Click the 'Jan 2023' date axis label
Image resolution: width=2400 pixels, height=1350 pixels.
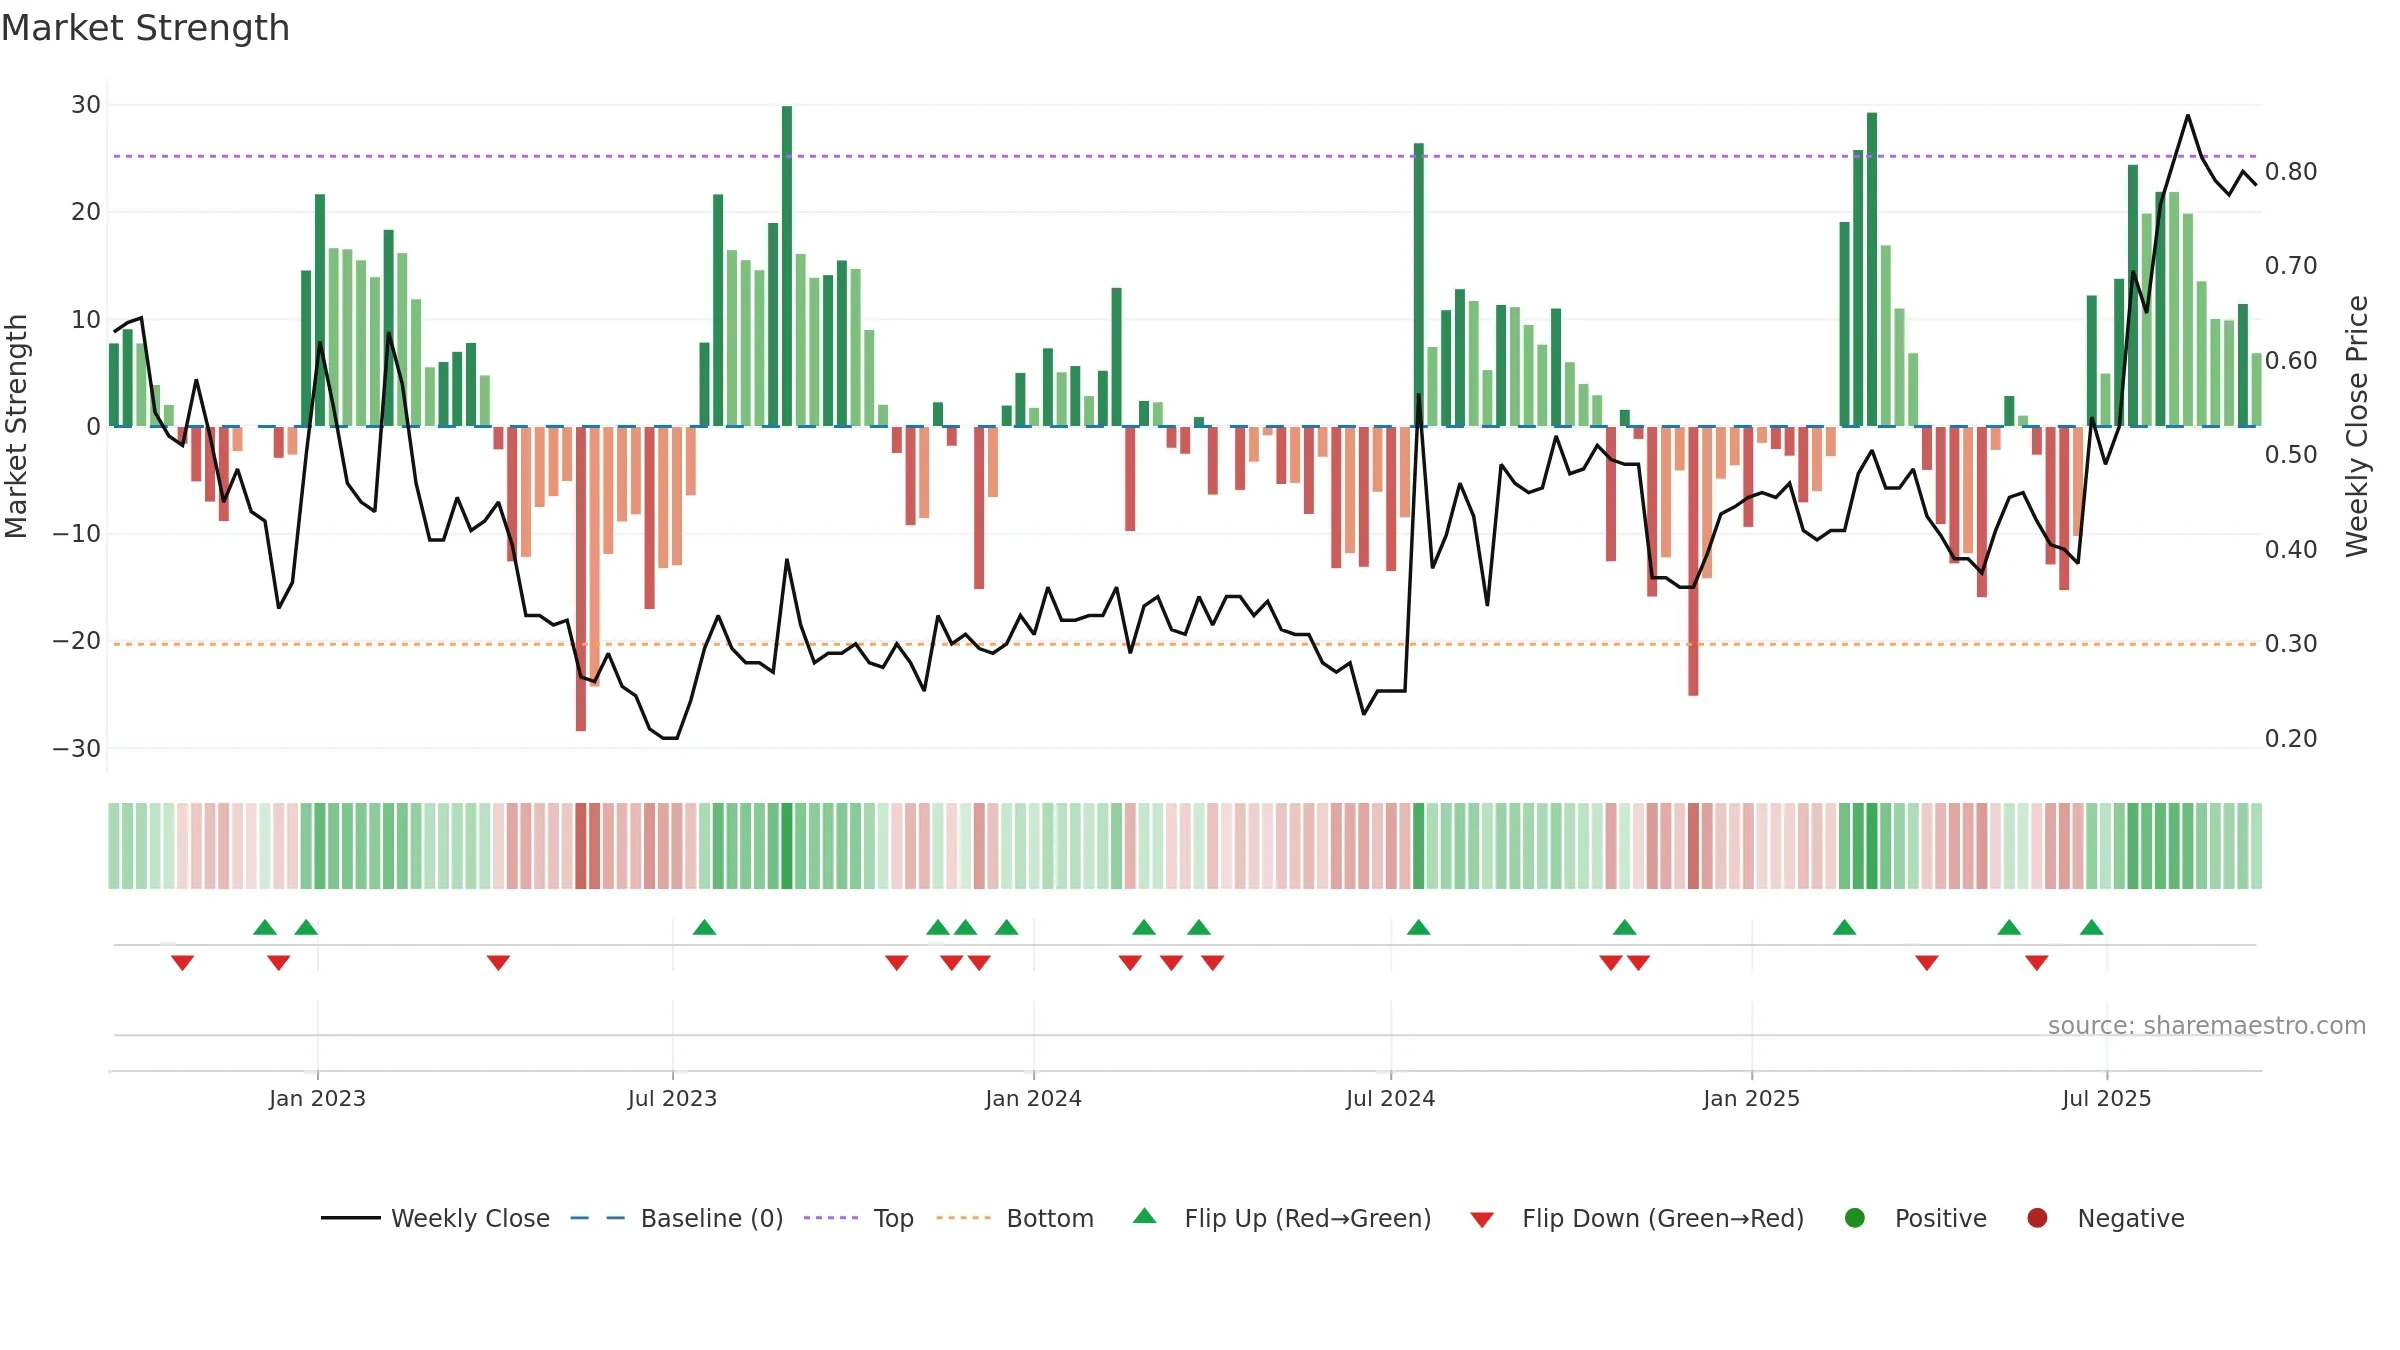pyautogui.click(x=317, y=1099)
